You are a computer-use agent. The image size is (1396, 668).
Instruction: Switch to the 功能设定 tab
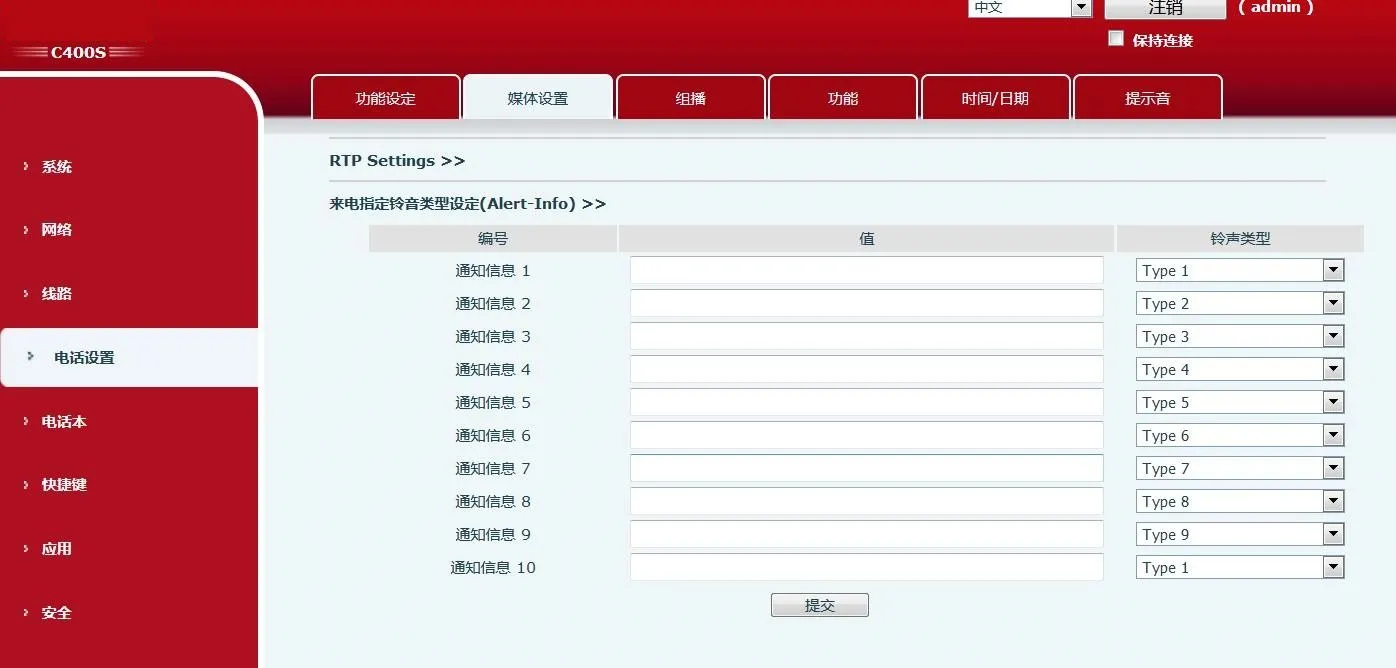point(385,98)
